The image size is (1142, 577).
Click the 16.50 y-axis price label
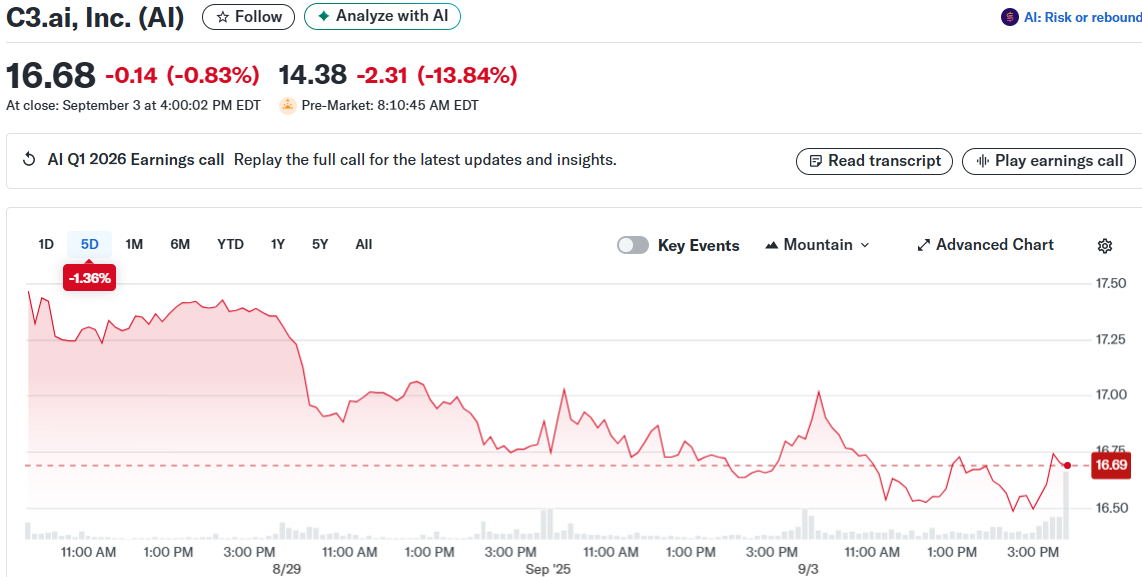point(1111,508)
